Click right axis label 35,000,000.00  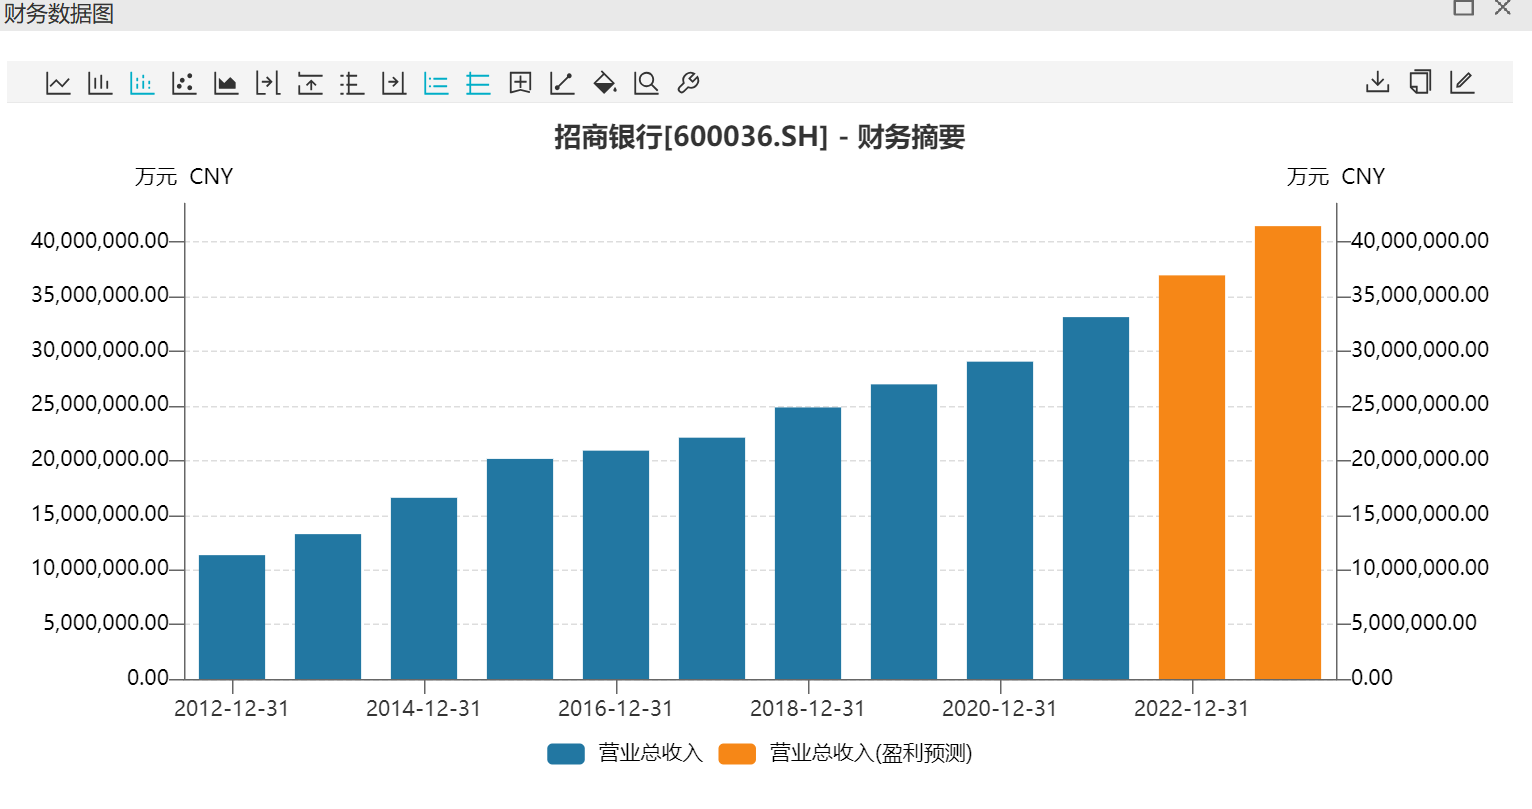coord(1420,295)
